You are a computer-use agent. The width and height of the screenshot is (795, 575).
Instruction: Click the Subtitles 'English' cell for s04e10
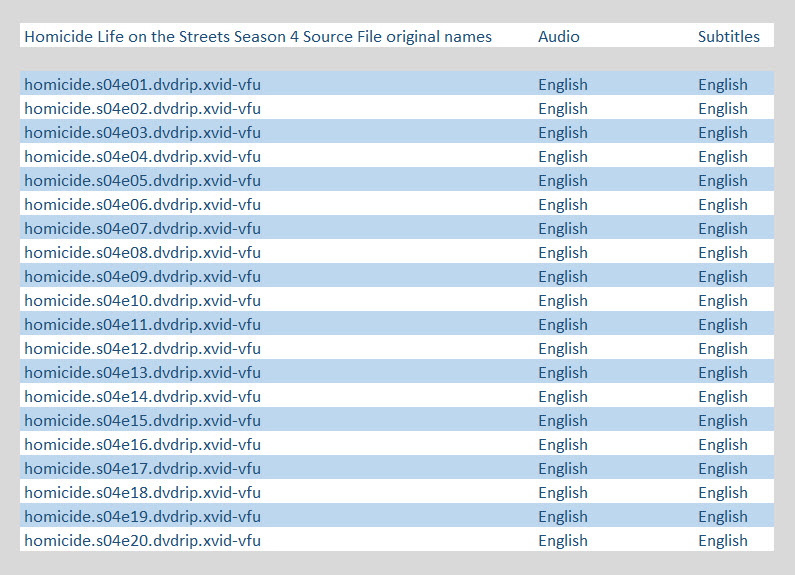[x=722, y=300]
